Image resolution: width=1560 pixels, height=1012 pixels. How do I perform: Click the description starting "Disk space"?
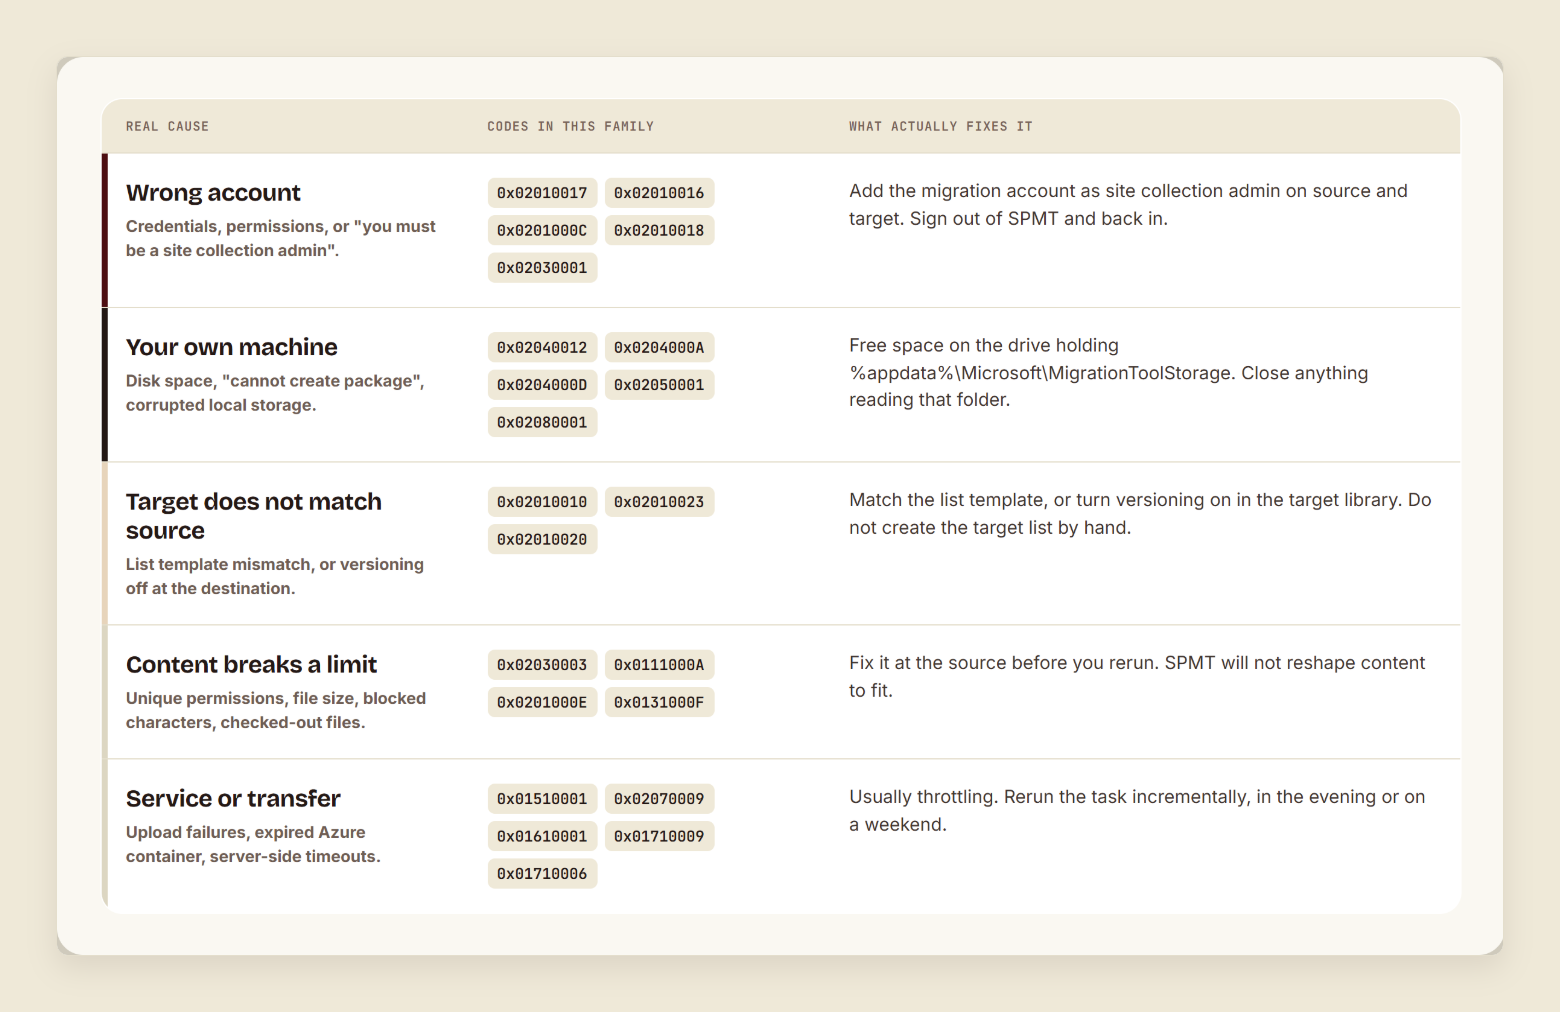(275, 393)
